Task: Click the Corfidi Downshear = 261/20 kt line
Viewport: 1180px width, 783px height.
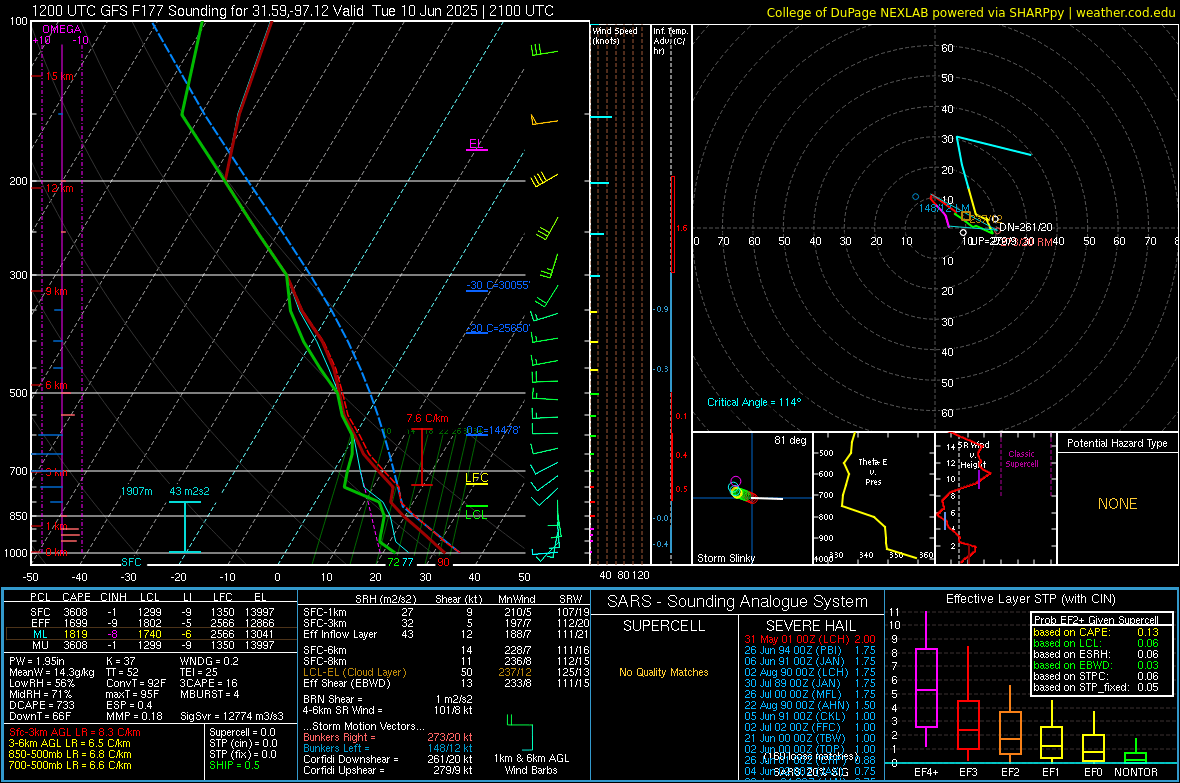Action: click(388, 759)
